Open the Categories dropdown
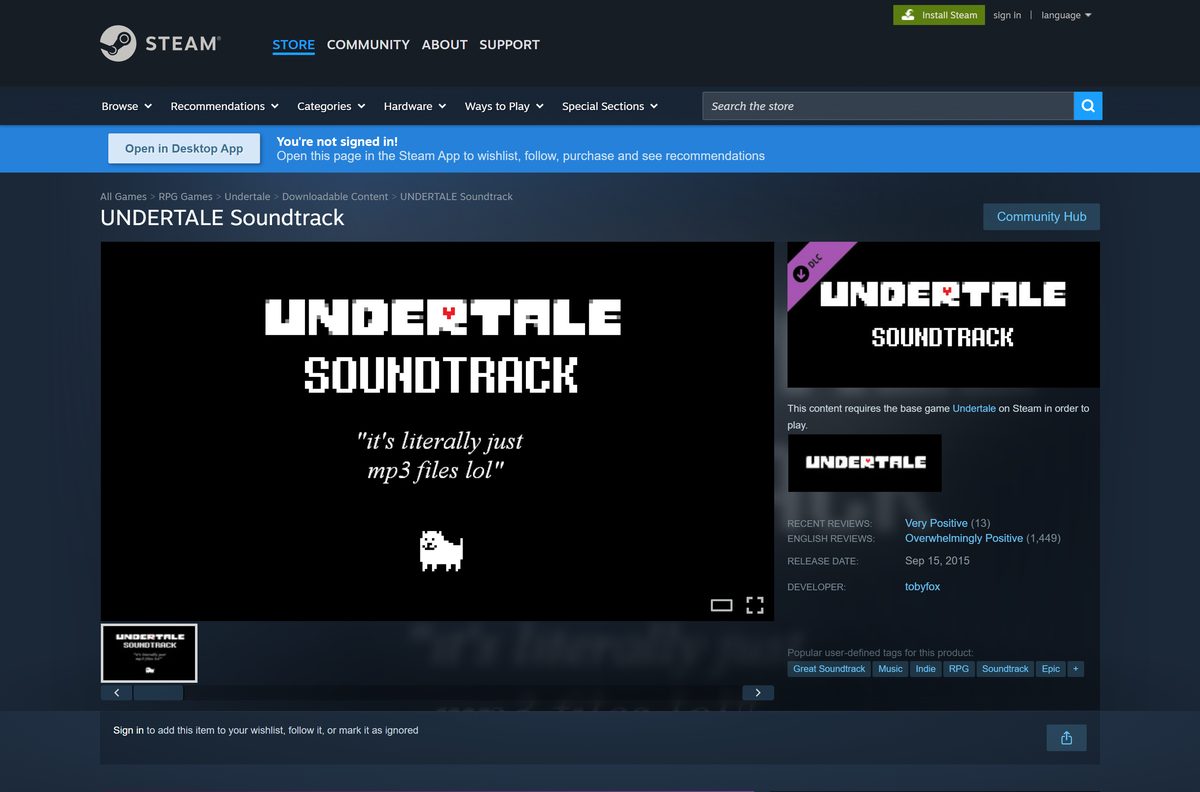Image resolution: width=1200 pixels, height=792 pixels. point(332,106)
